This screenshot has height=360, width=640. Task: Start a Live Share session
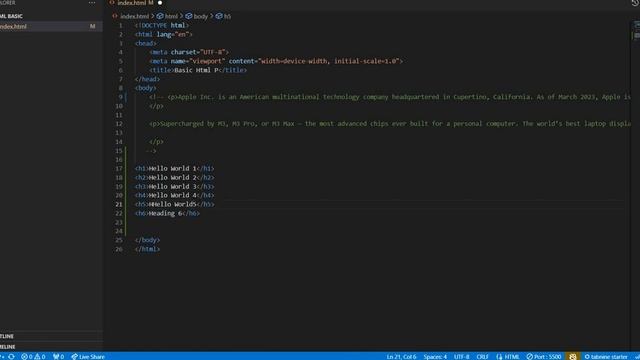pos(88,356)
